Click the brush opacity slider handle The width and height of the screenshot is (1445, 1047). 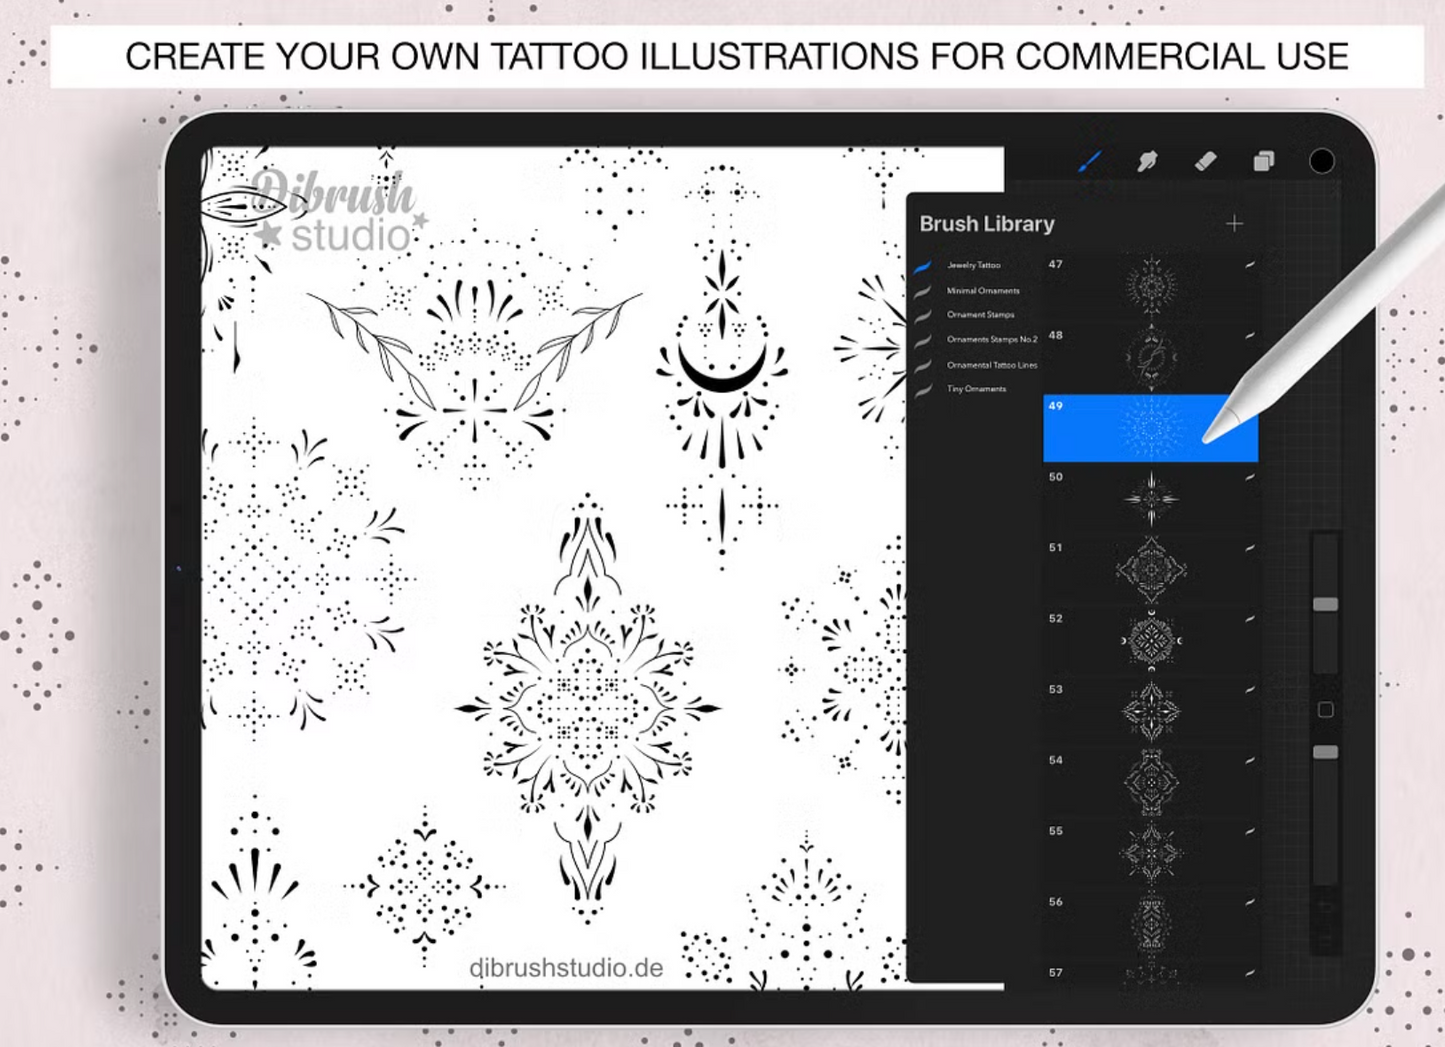(1325, 752)
